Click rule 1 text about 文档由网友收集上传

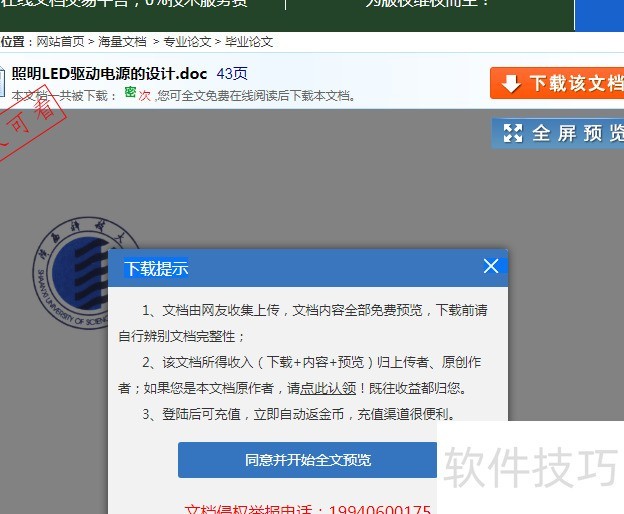(x=303, y=323)
